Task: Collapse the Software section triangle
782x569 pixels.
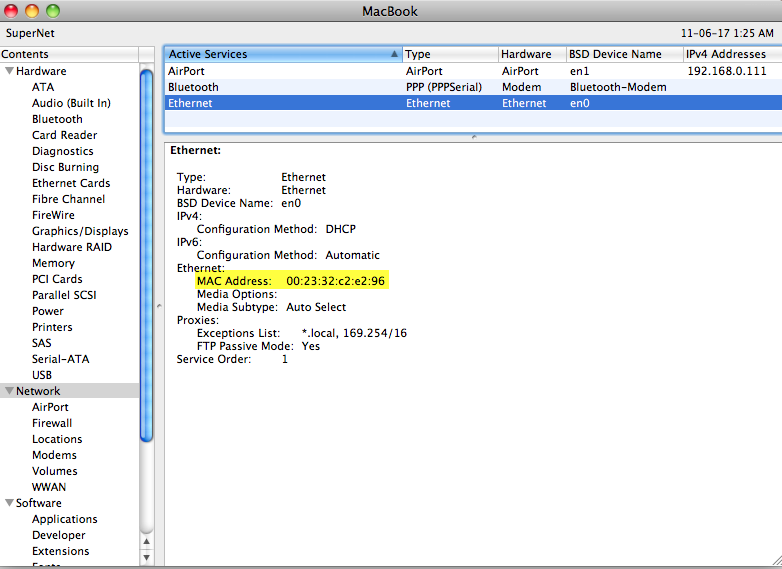Action: 9,503
